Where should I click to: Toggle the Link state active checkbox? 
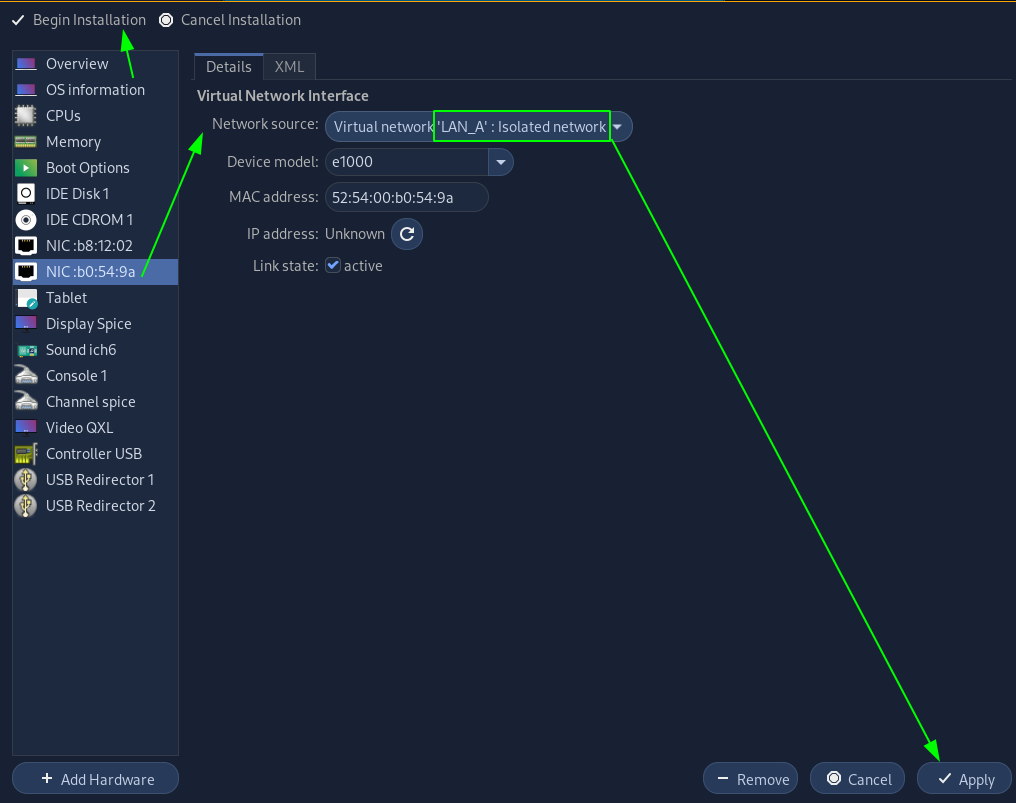(333, 266)
